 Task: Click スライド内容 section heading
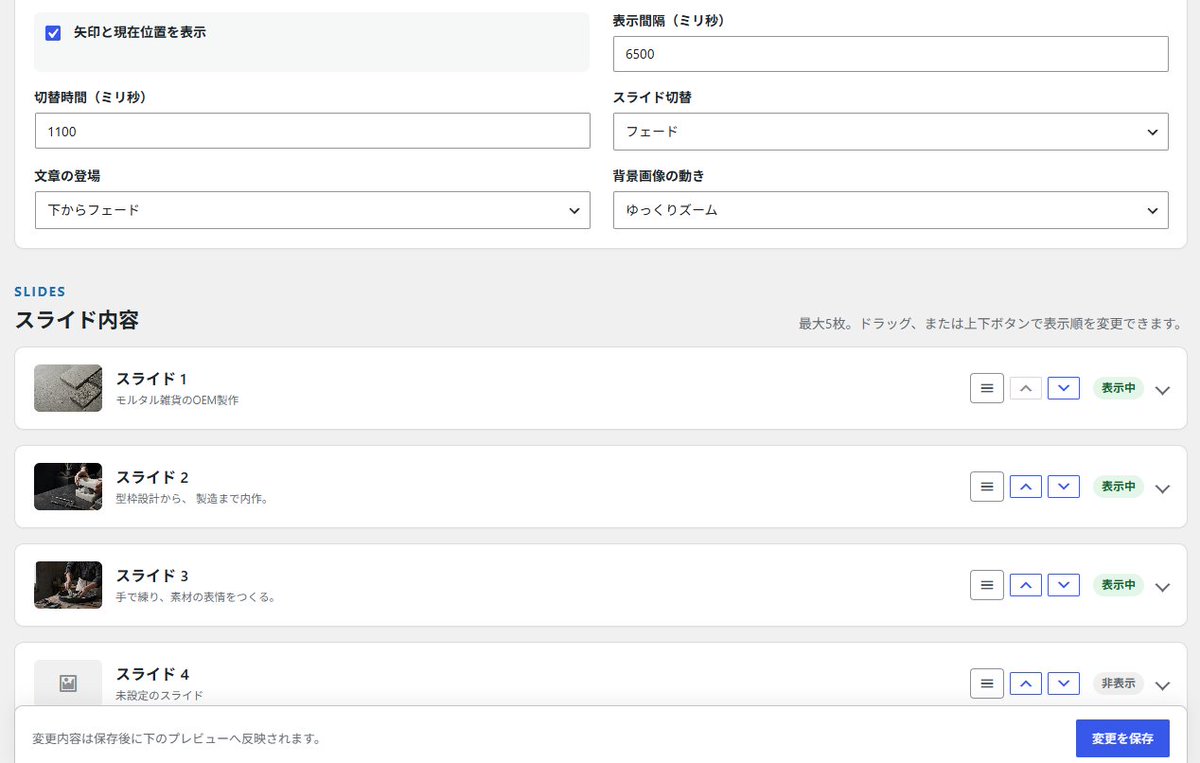tap(76, 320)
